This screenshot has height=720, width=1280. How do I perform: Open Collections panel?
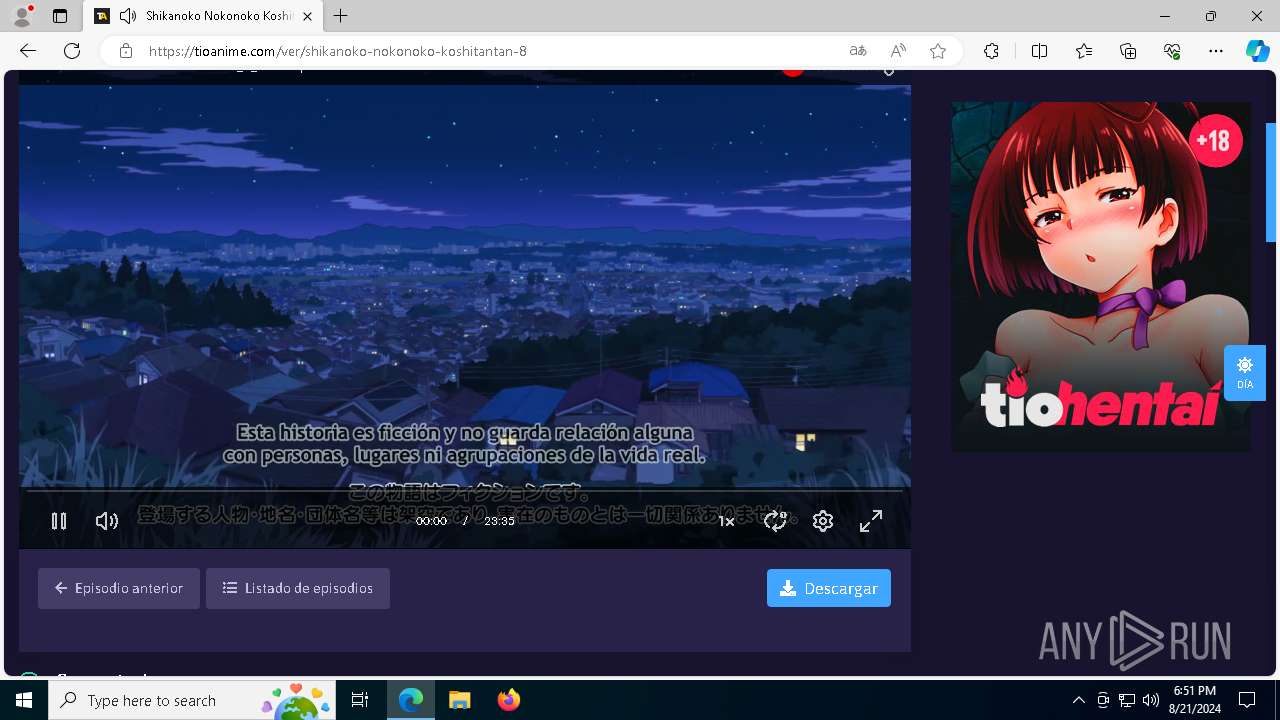tap(1128, 51)
